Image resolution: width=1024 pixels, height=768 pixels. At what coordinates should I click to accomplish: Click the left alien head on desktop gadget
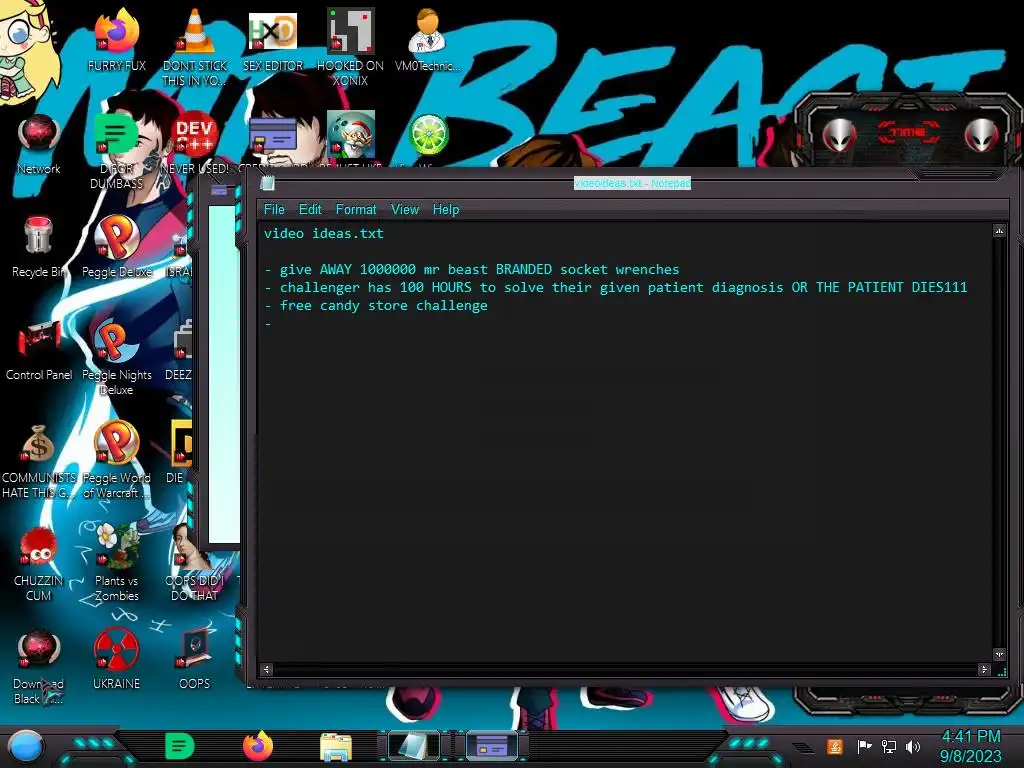point(839,135)
